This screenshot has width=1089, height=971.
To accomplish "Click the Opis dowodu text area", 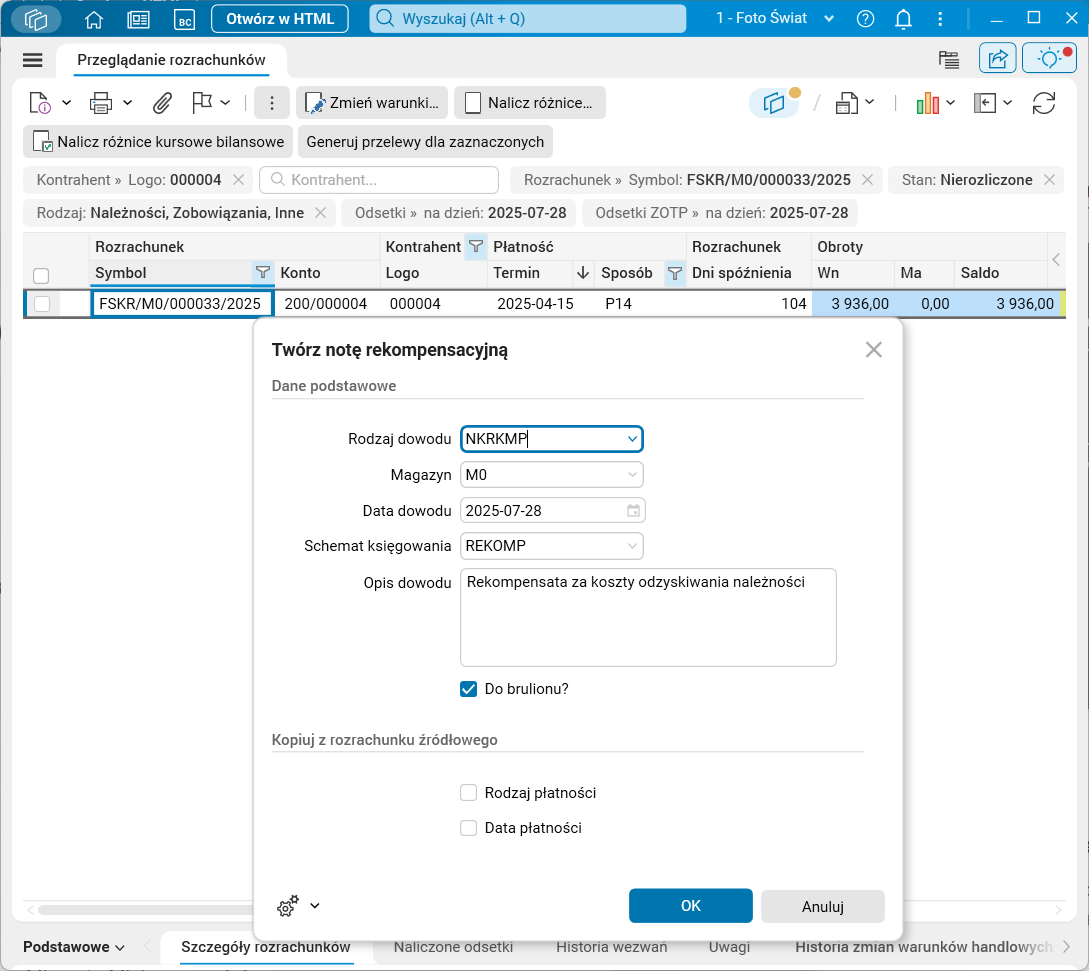I will 648,617.
